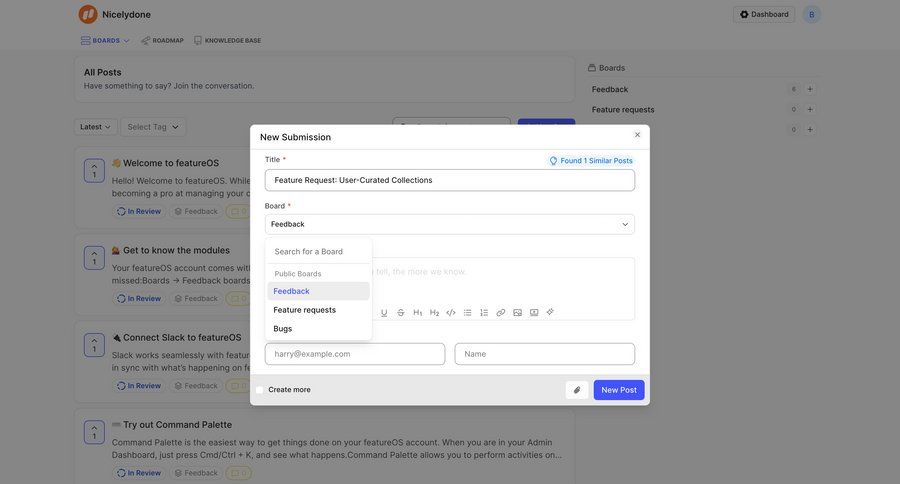
Task: Apply strikethrough formatting in the editor
Action: coord(401,312)
